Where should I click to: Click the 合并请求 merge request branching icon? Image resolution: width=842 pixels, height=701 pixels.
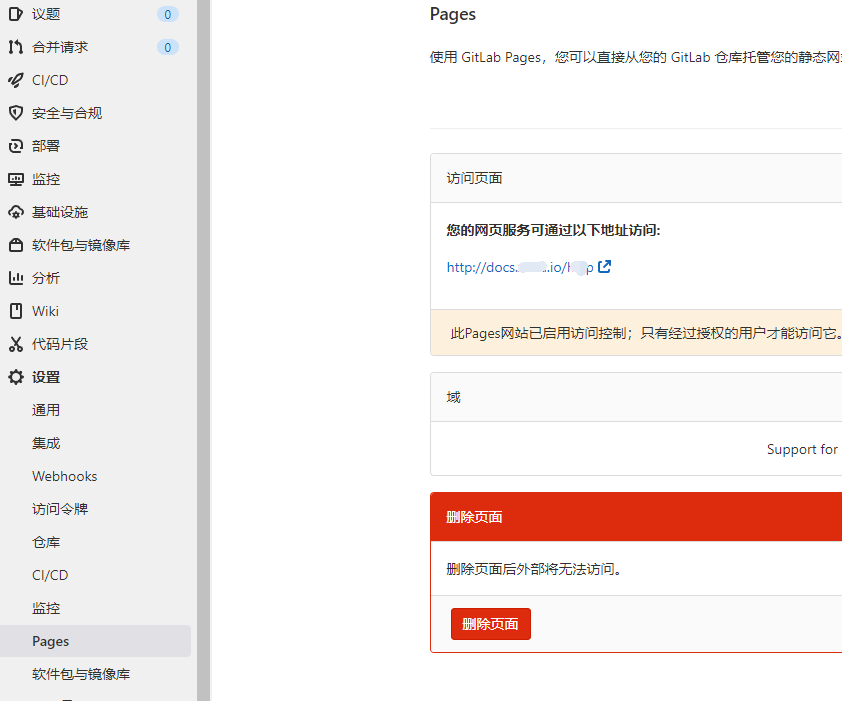coord(14,47)
